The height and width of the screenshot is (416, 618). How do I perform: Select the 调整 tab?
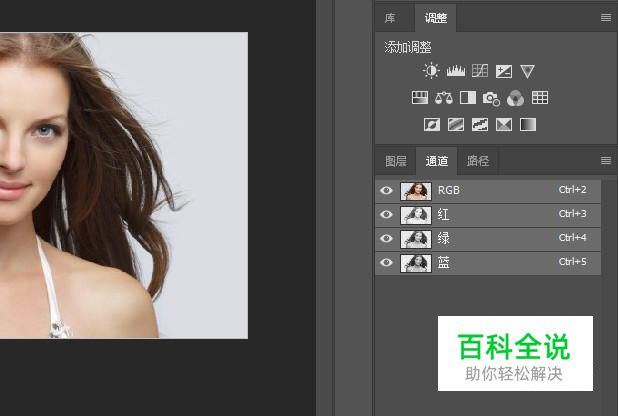click(436, 18)
